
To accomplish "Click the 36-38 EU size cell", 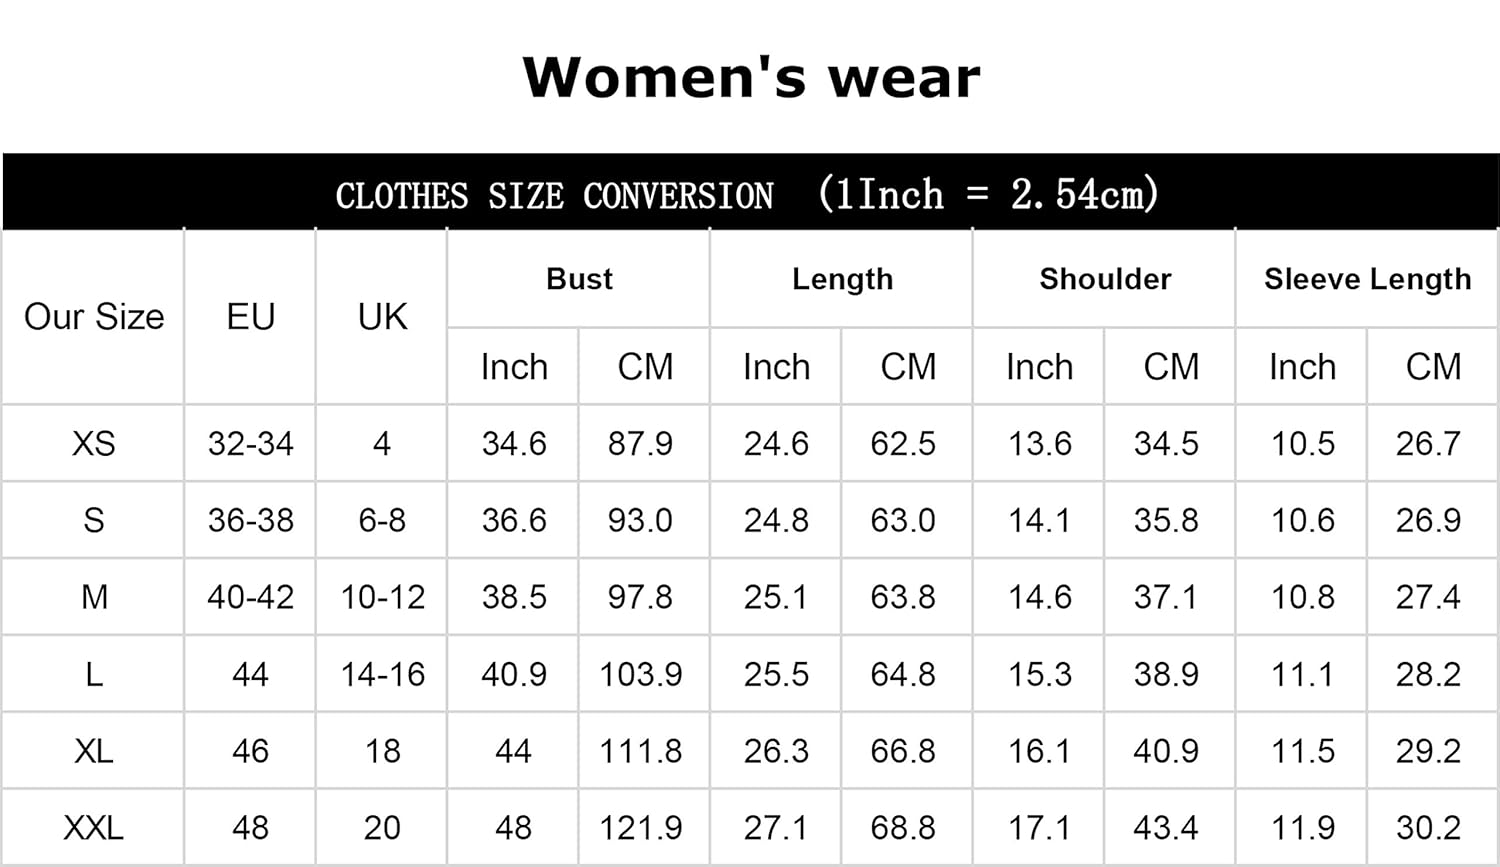I will click(x=250, y=520).
